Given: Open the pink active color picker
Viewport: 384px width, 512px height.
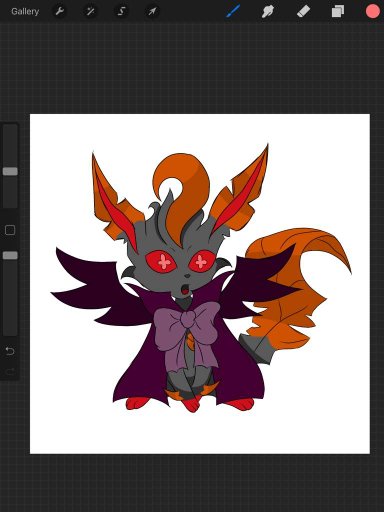Looking at the screenshot, I should tap(373, 11).
